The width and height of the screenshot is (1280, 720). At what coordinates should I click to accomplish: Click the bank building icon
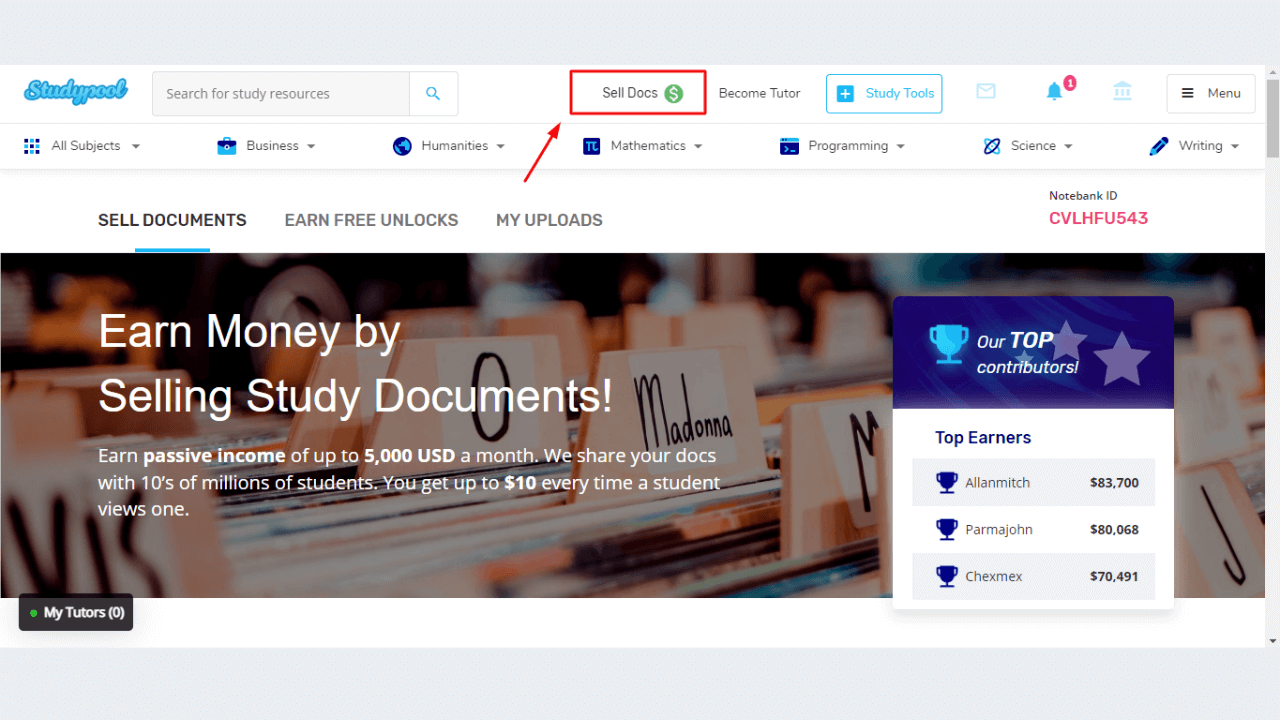[x=1122, y=91]
